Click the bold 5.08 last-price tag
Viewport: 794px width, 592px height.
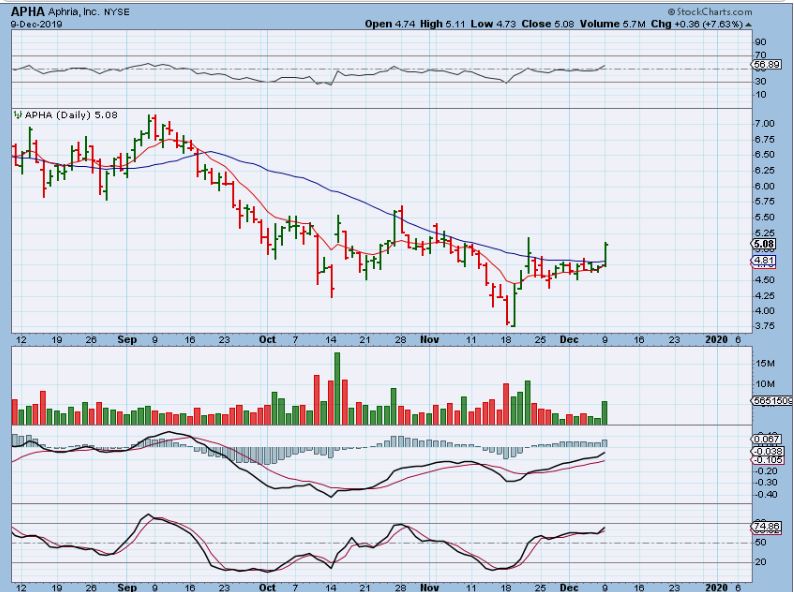(764, 244)
